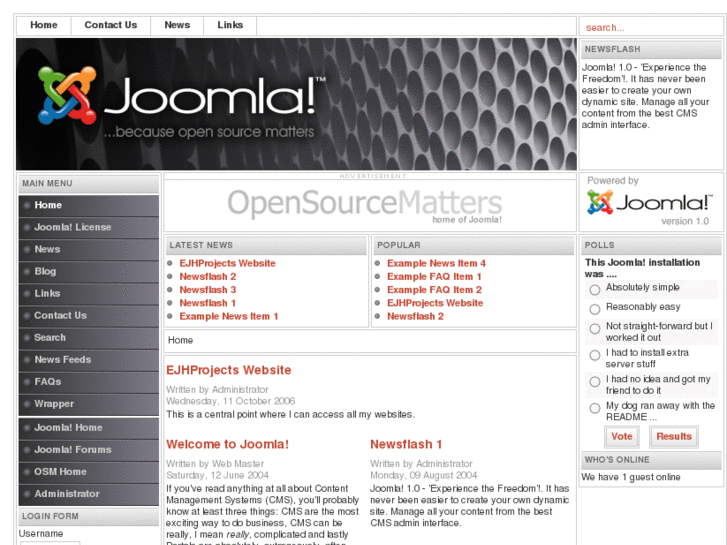
Task: Visit Joomla! Forums in the sidebar menu
Action: pyautogui.click(x=89, y=450)
